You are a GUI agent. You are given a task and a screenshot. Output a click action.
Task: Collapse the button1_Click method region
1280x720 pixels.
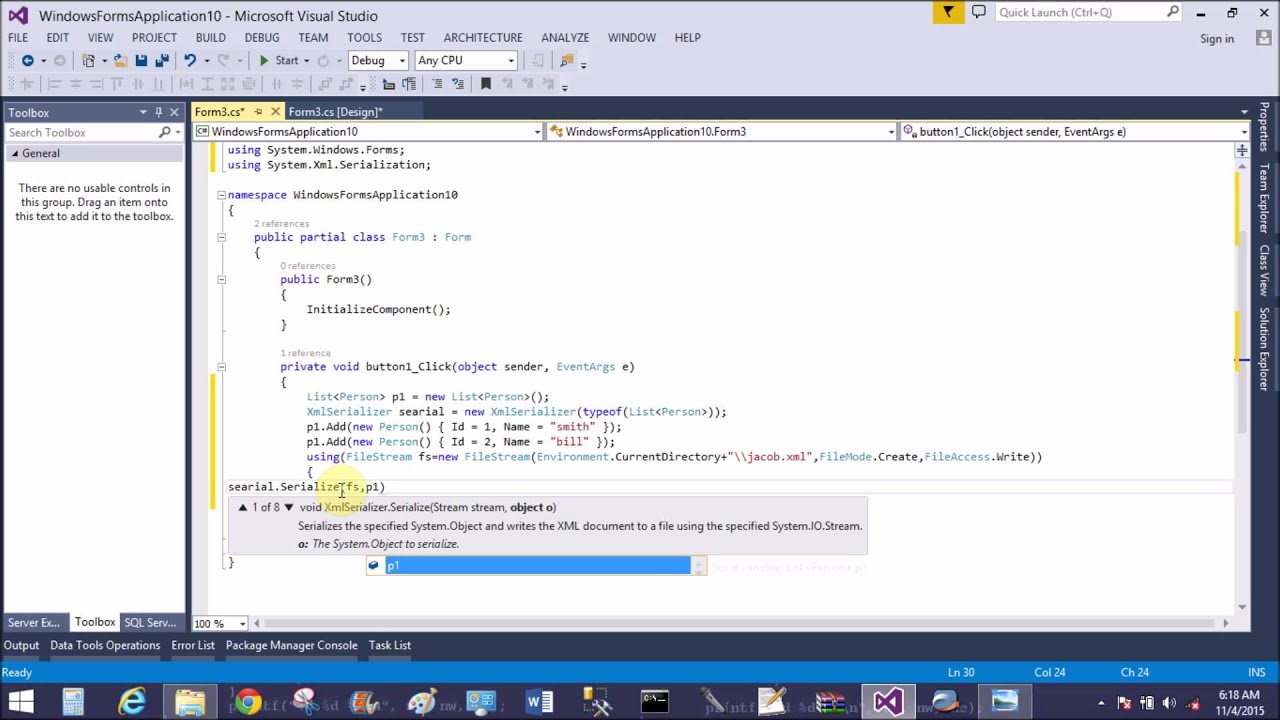click(222, 367)
